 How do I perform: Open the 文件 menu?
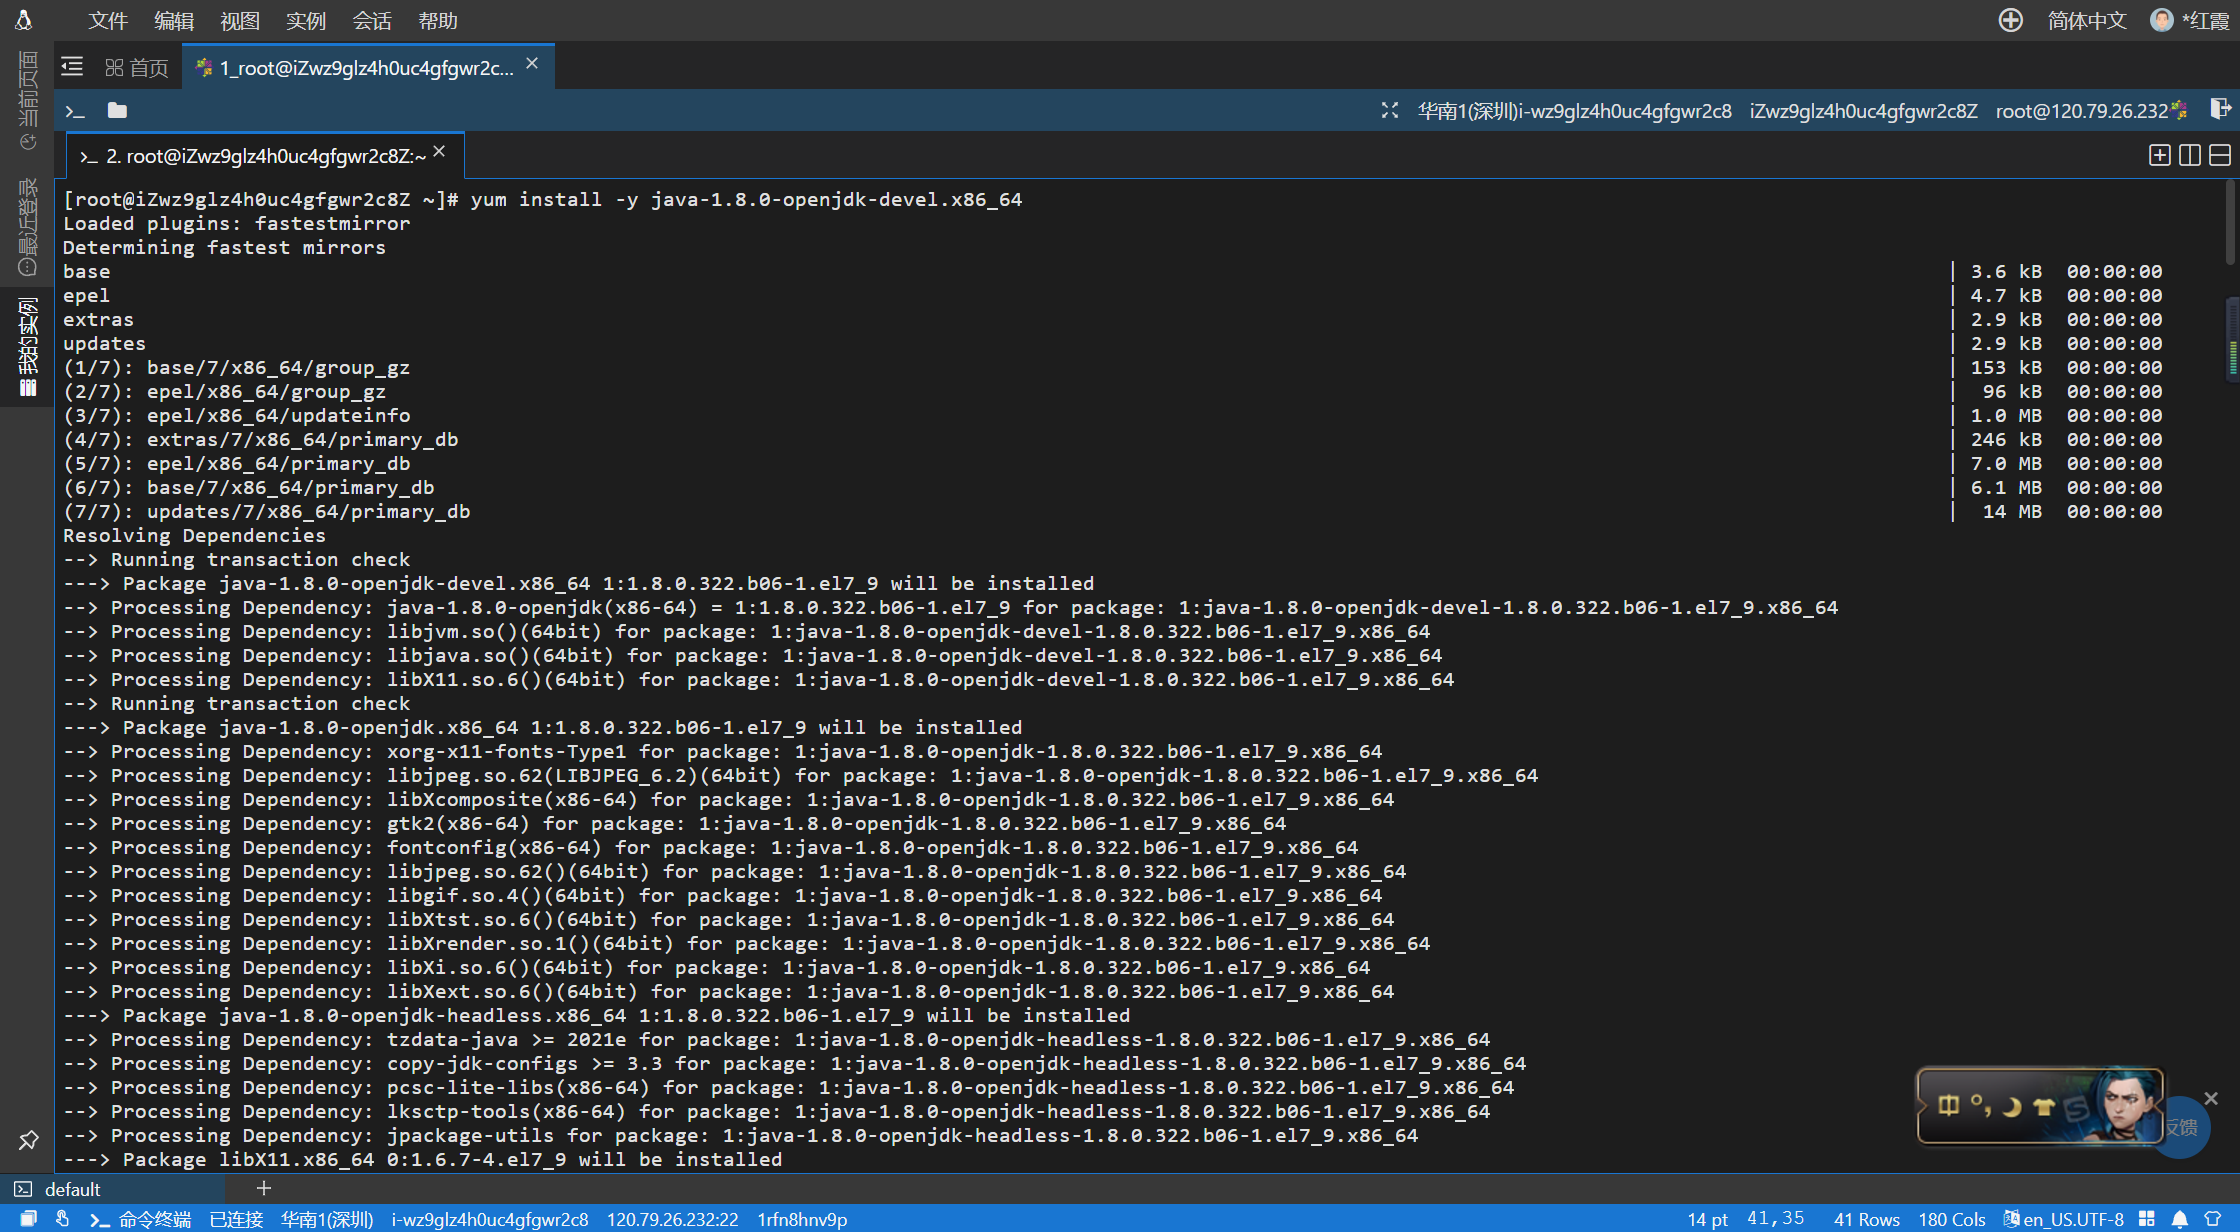coord(108,21)
